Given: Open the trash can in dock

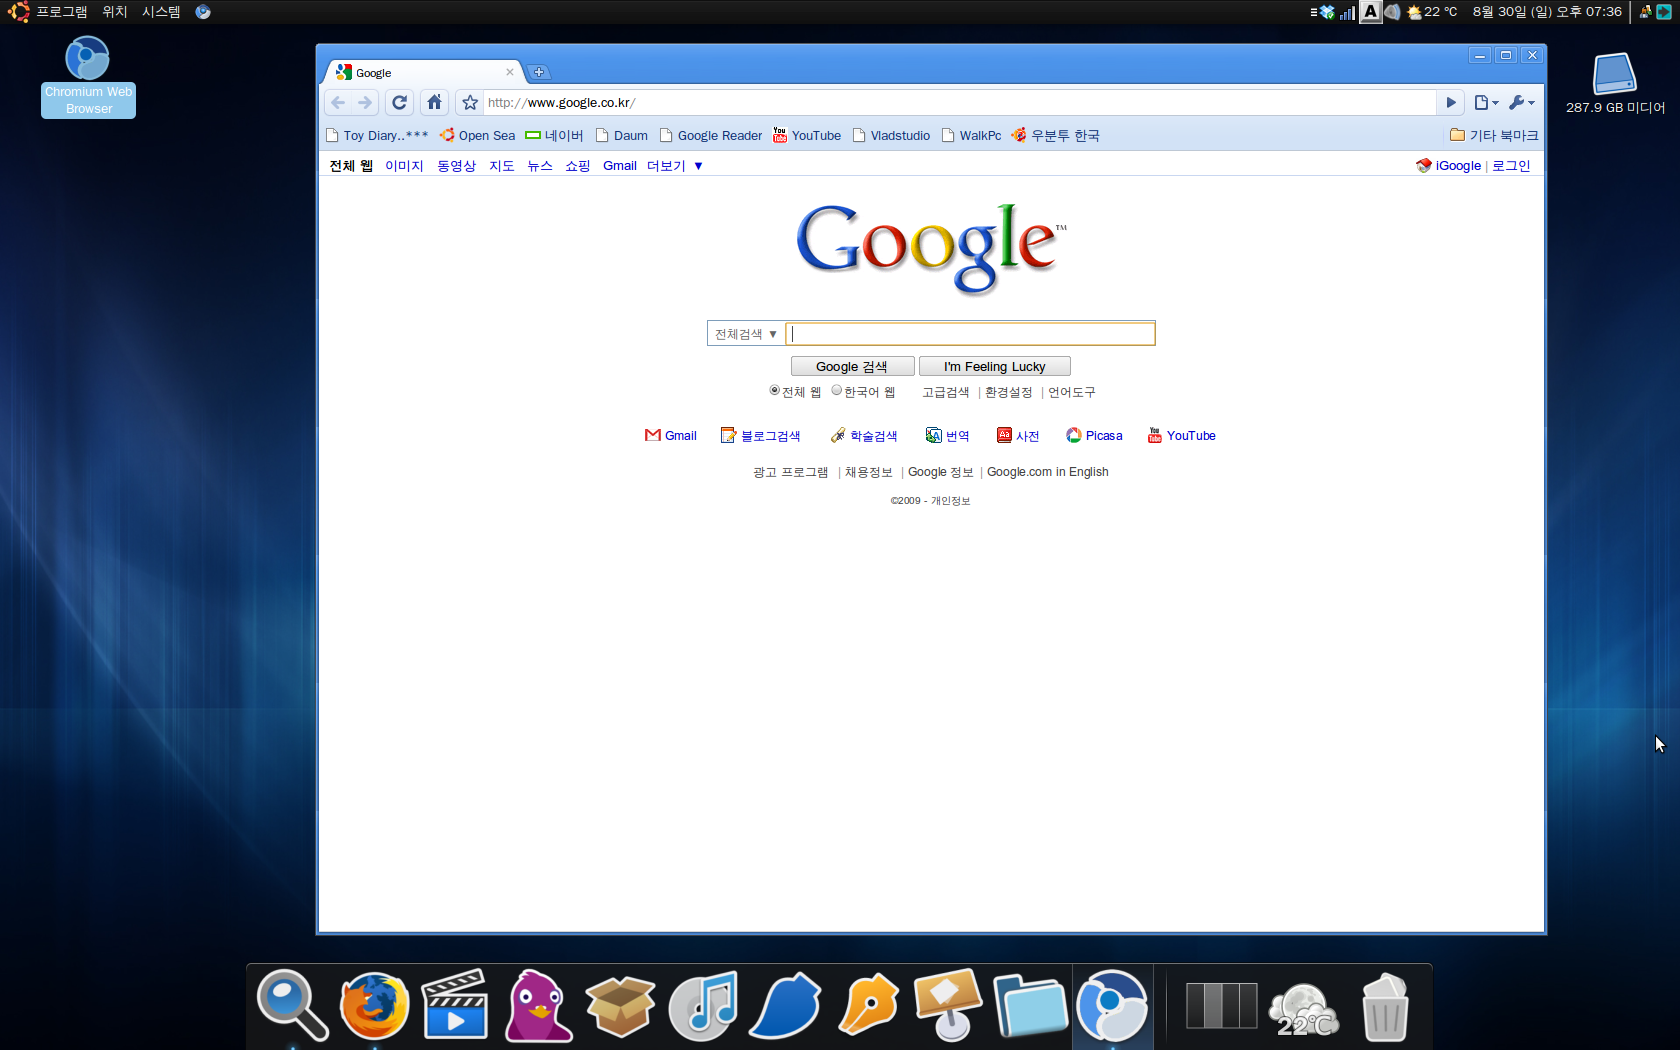Looking at the screenshot, I should [x=1385, y=1008].
